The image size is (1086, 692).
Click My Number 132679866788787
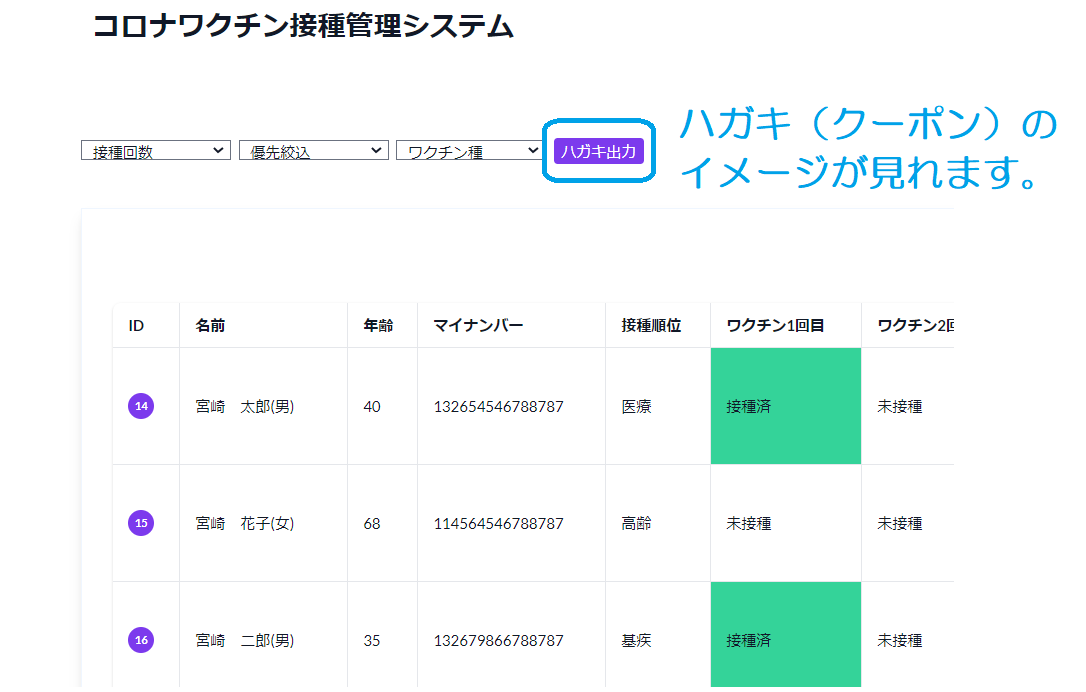[x=499, y=641]
